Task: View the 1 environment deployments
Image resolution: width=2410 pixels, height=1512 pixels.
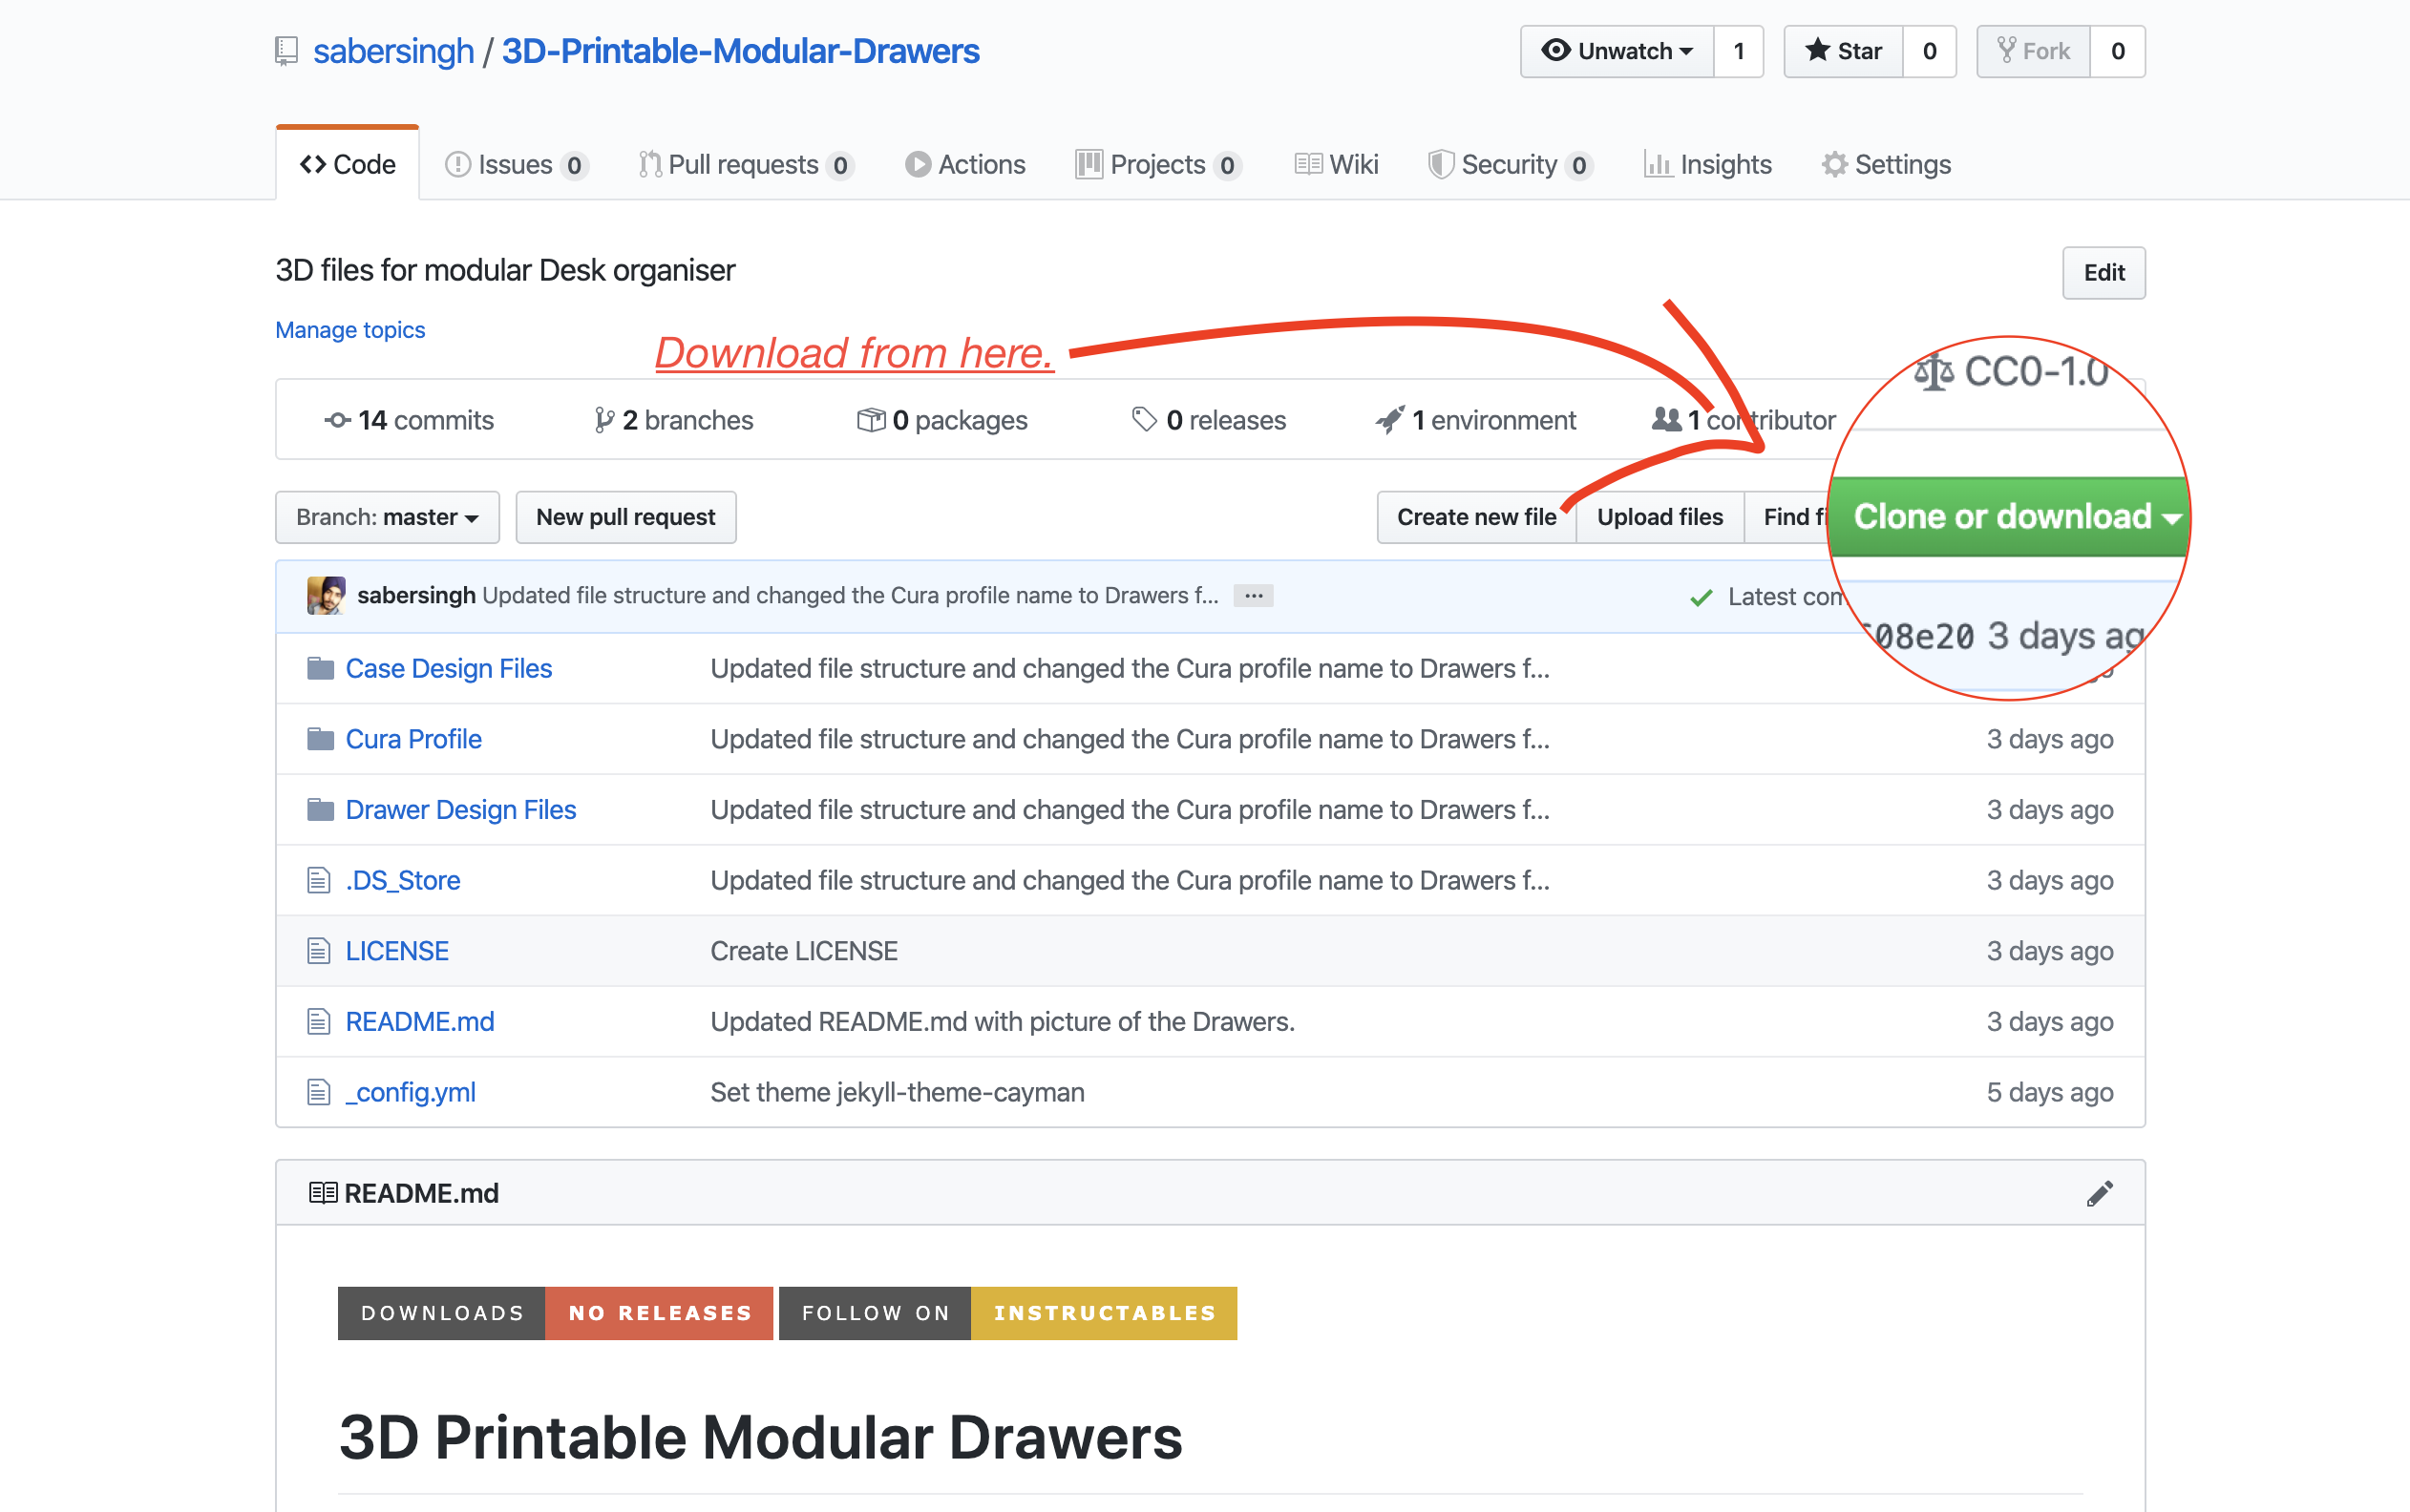Action: pyautogui.click(x=1476, y=420)
